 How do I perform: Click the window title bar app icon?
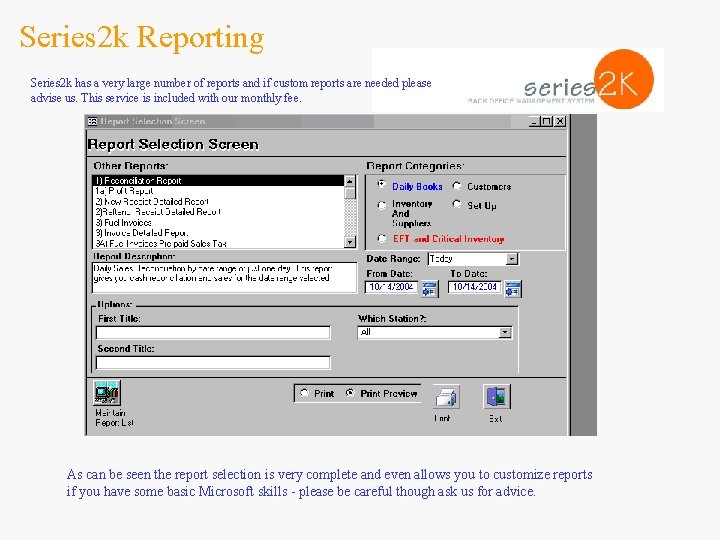pyautogui.click(x=92, y=121)
